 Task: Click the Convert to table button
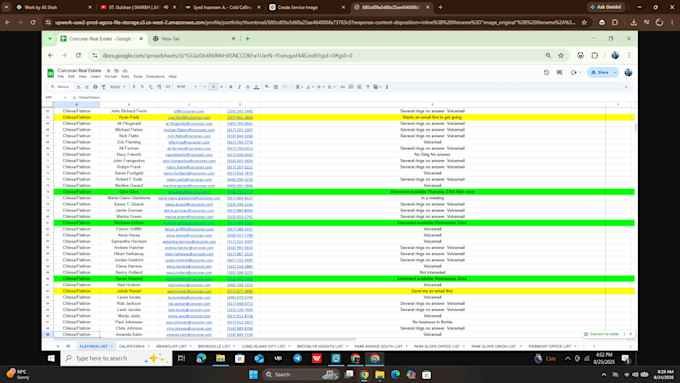pos(602,334)
